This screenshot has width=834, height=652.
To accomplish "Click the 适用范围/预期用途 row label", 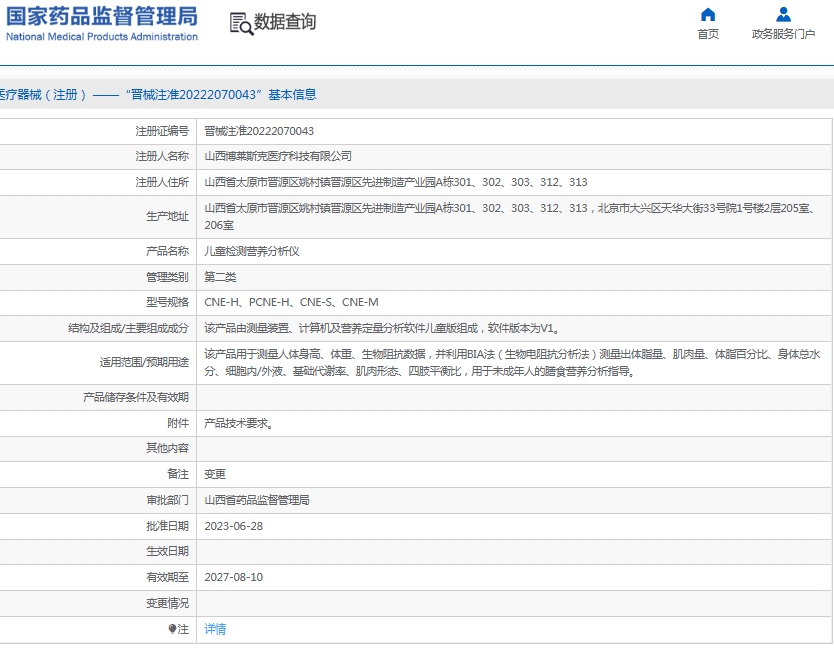I will (x=144, y=363).
